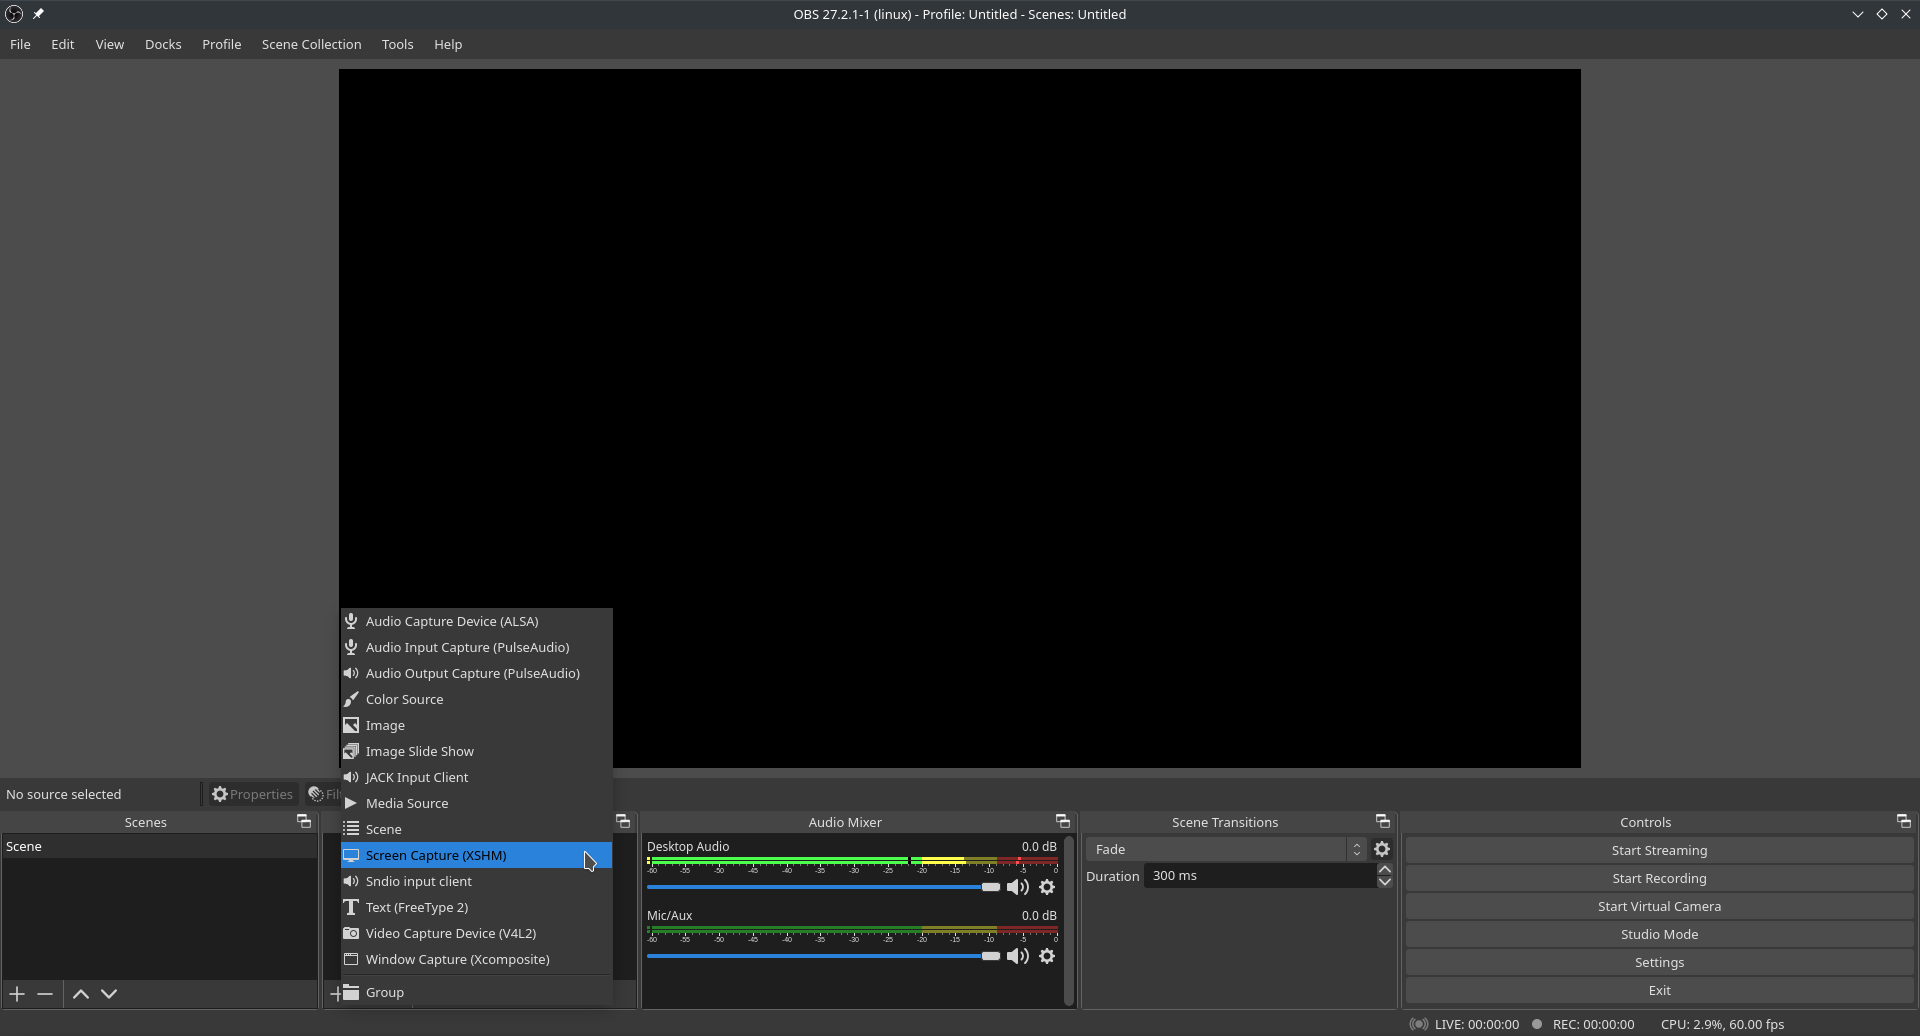Add Video Capture Device (V4L2)
This screenshot has width=1920, height=1036.
pyautogui.click(x=476, y=933)
